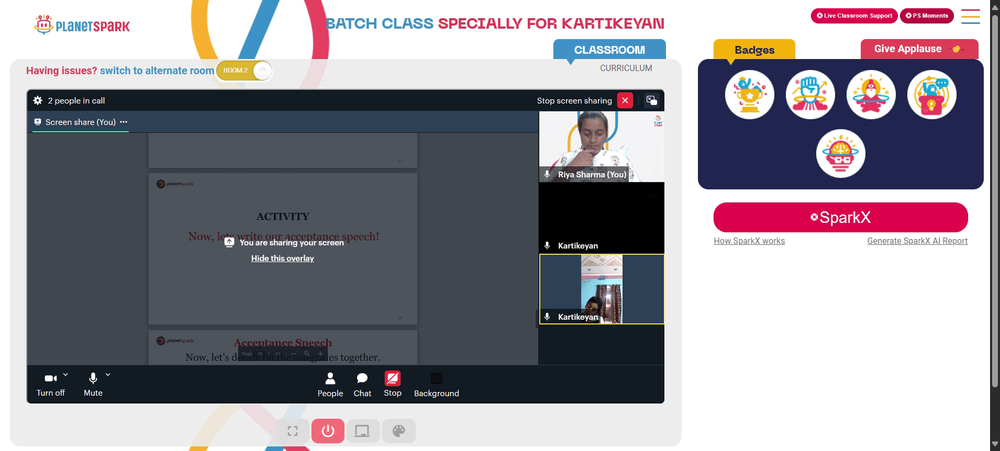This screenshot has width=1000, height=451.
Task: Expand camera options chevron beside Turn off
Action: tap(65, 374)
